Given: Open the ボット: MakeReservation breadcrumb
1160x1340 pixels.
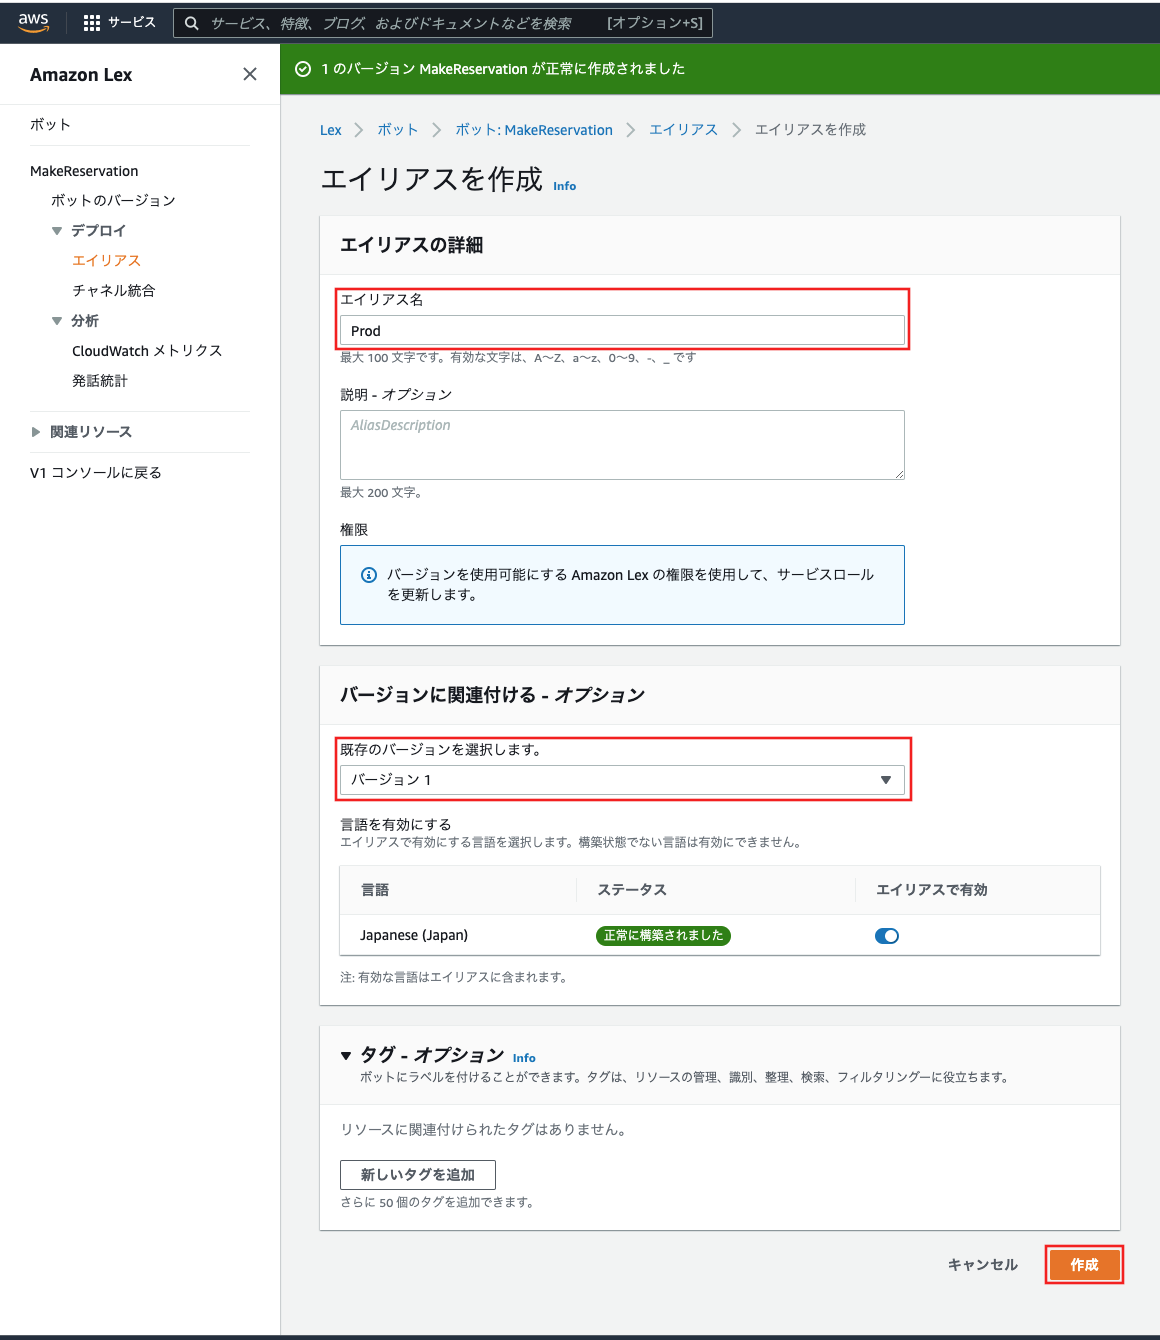Looking at the screenshot, I should pyautogui.click(x=534, y=130).
